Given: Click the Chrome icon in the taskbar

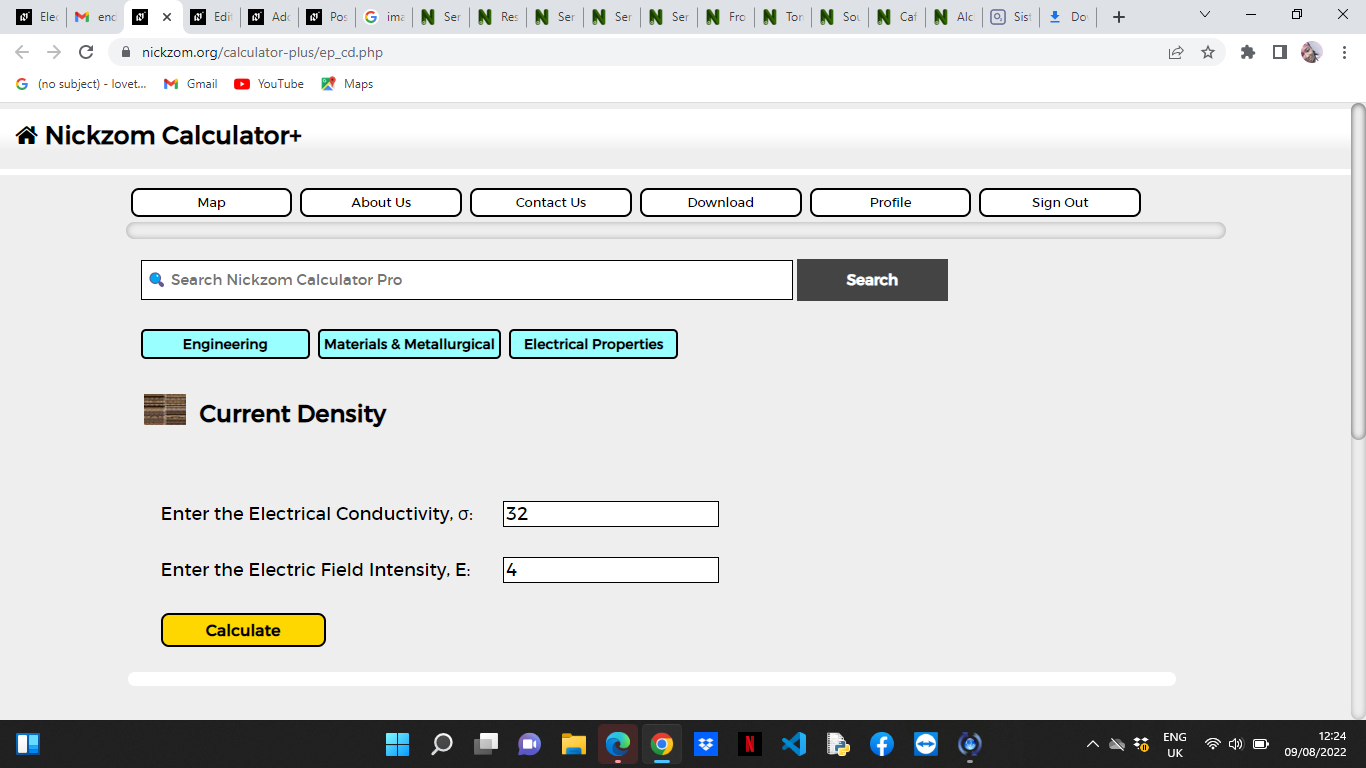Looking at the screenshot, I should (x=661, y=744).
